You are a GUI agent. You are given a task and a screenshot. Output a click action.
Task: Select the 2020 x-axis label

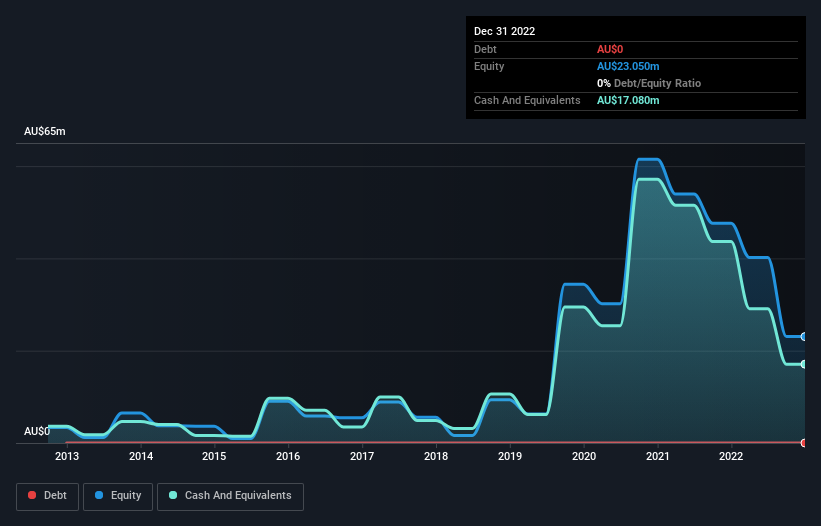coord(584,456)
